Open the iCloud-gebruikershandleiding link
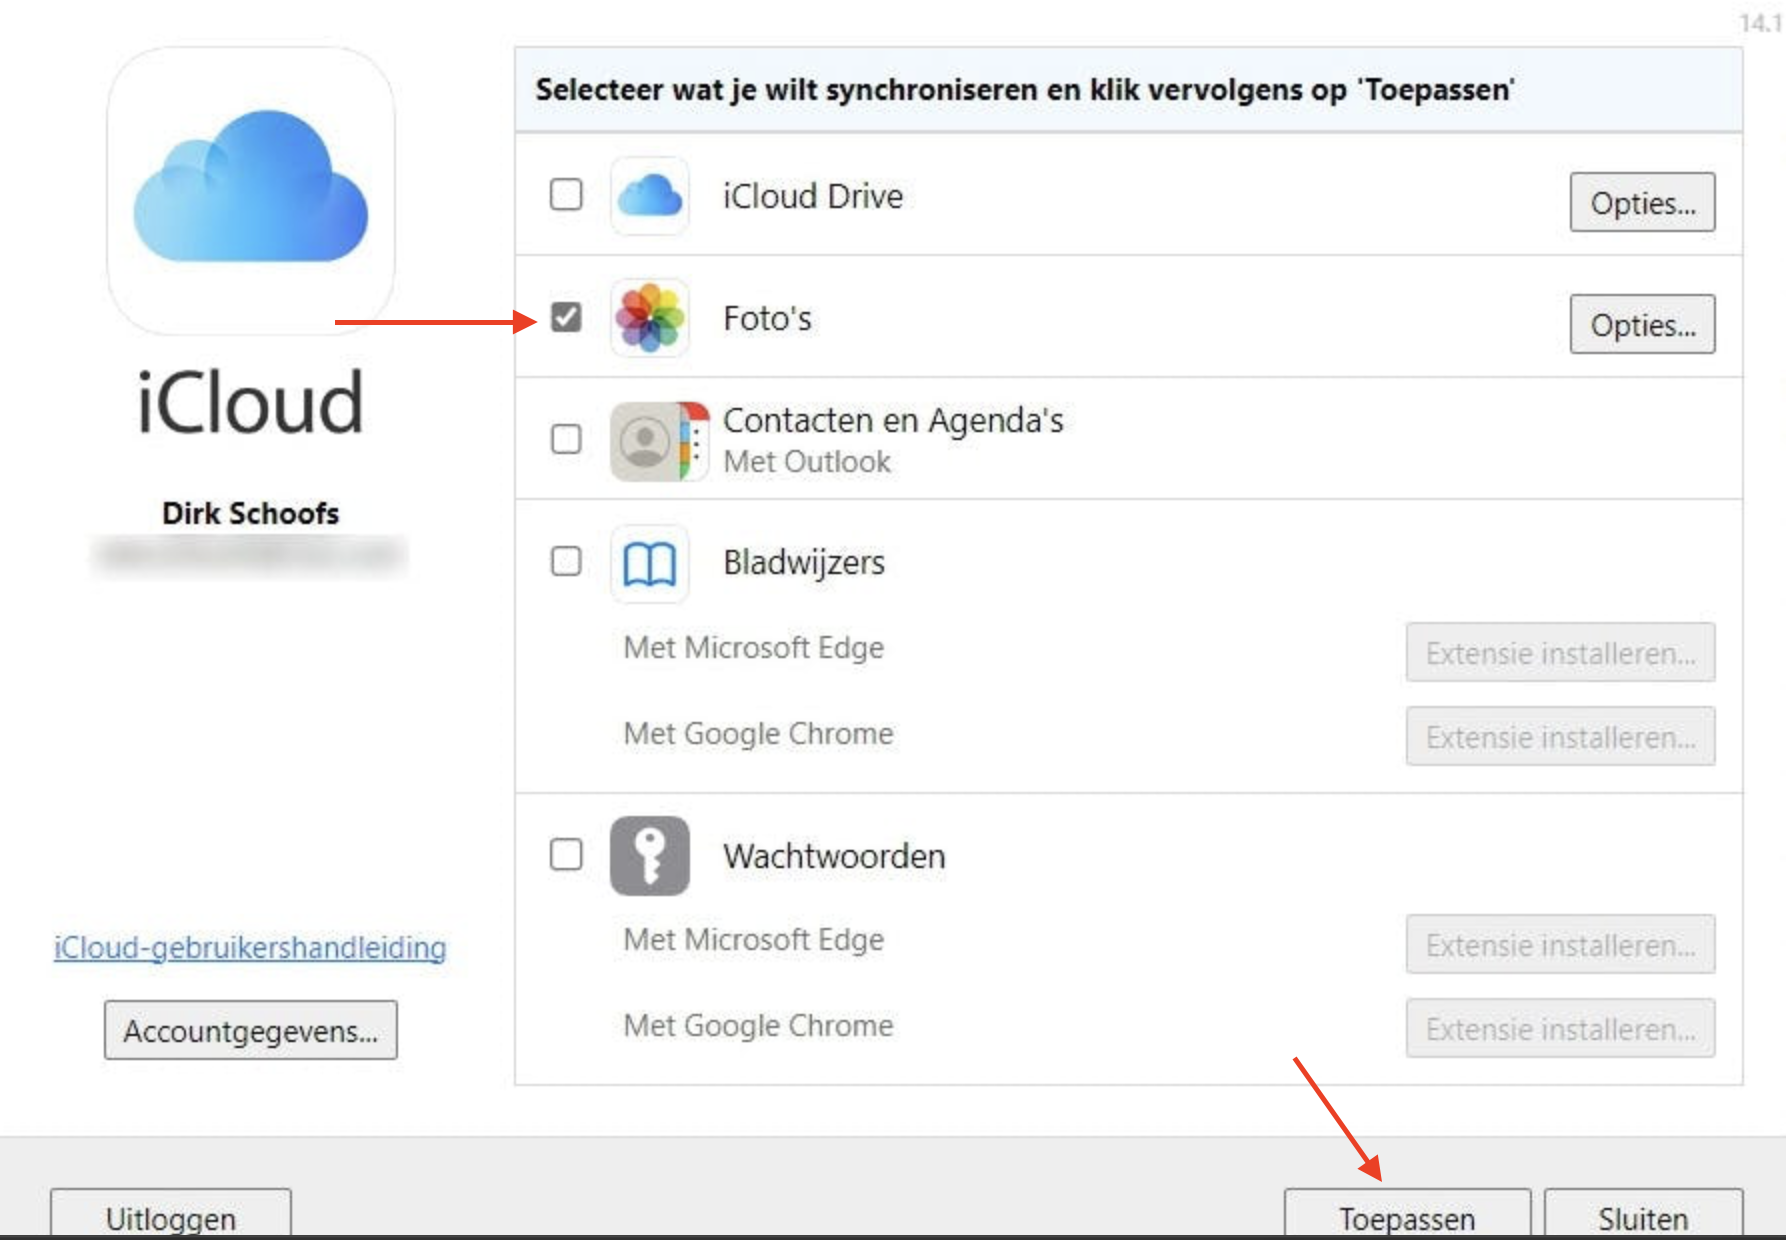Screen dimensions: 1786x1240 coord(251,948)
